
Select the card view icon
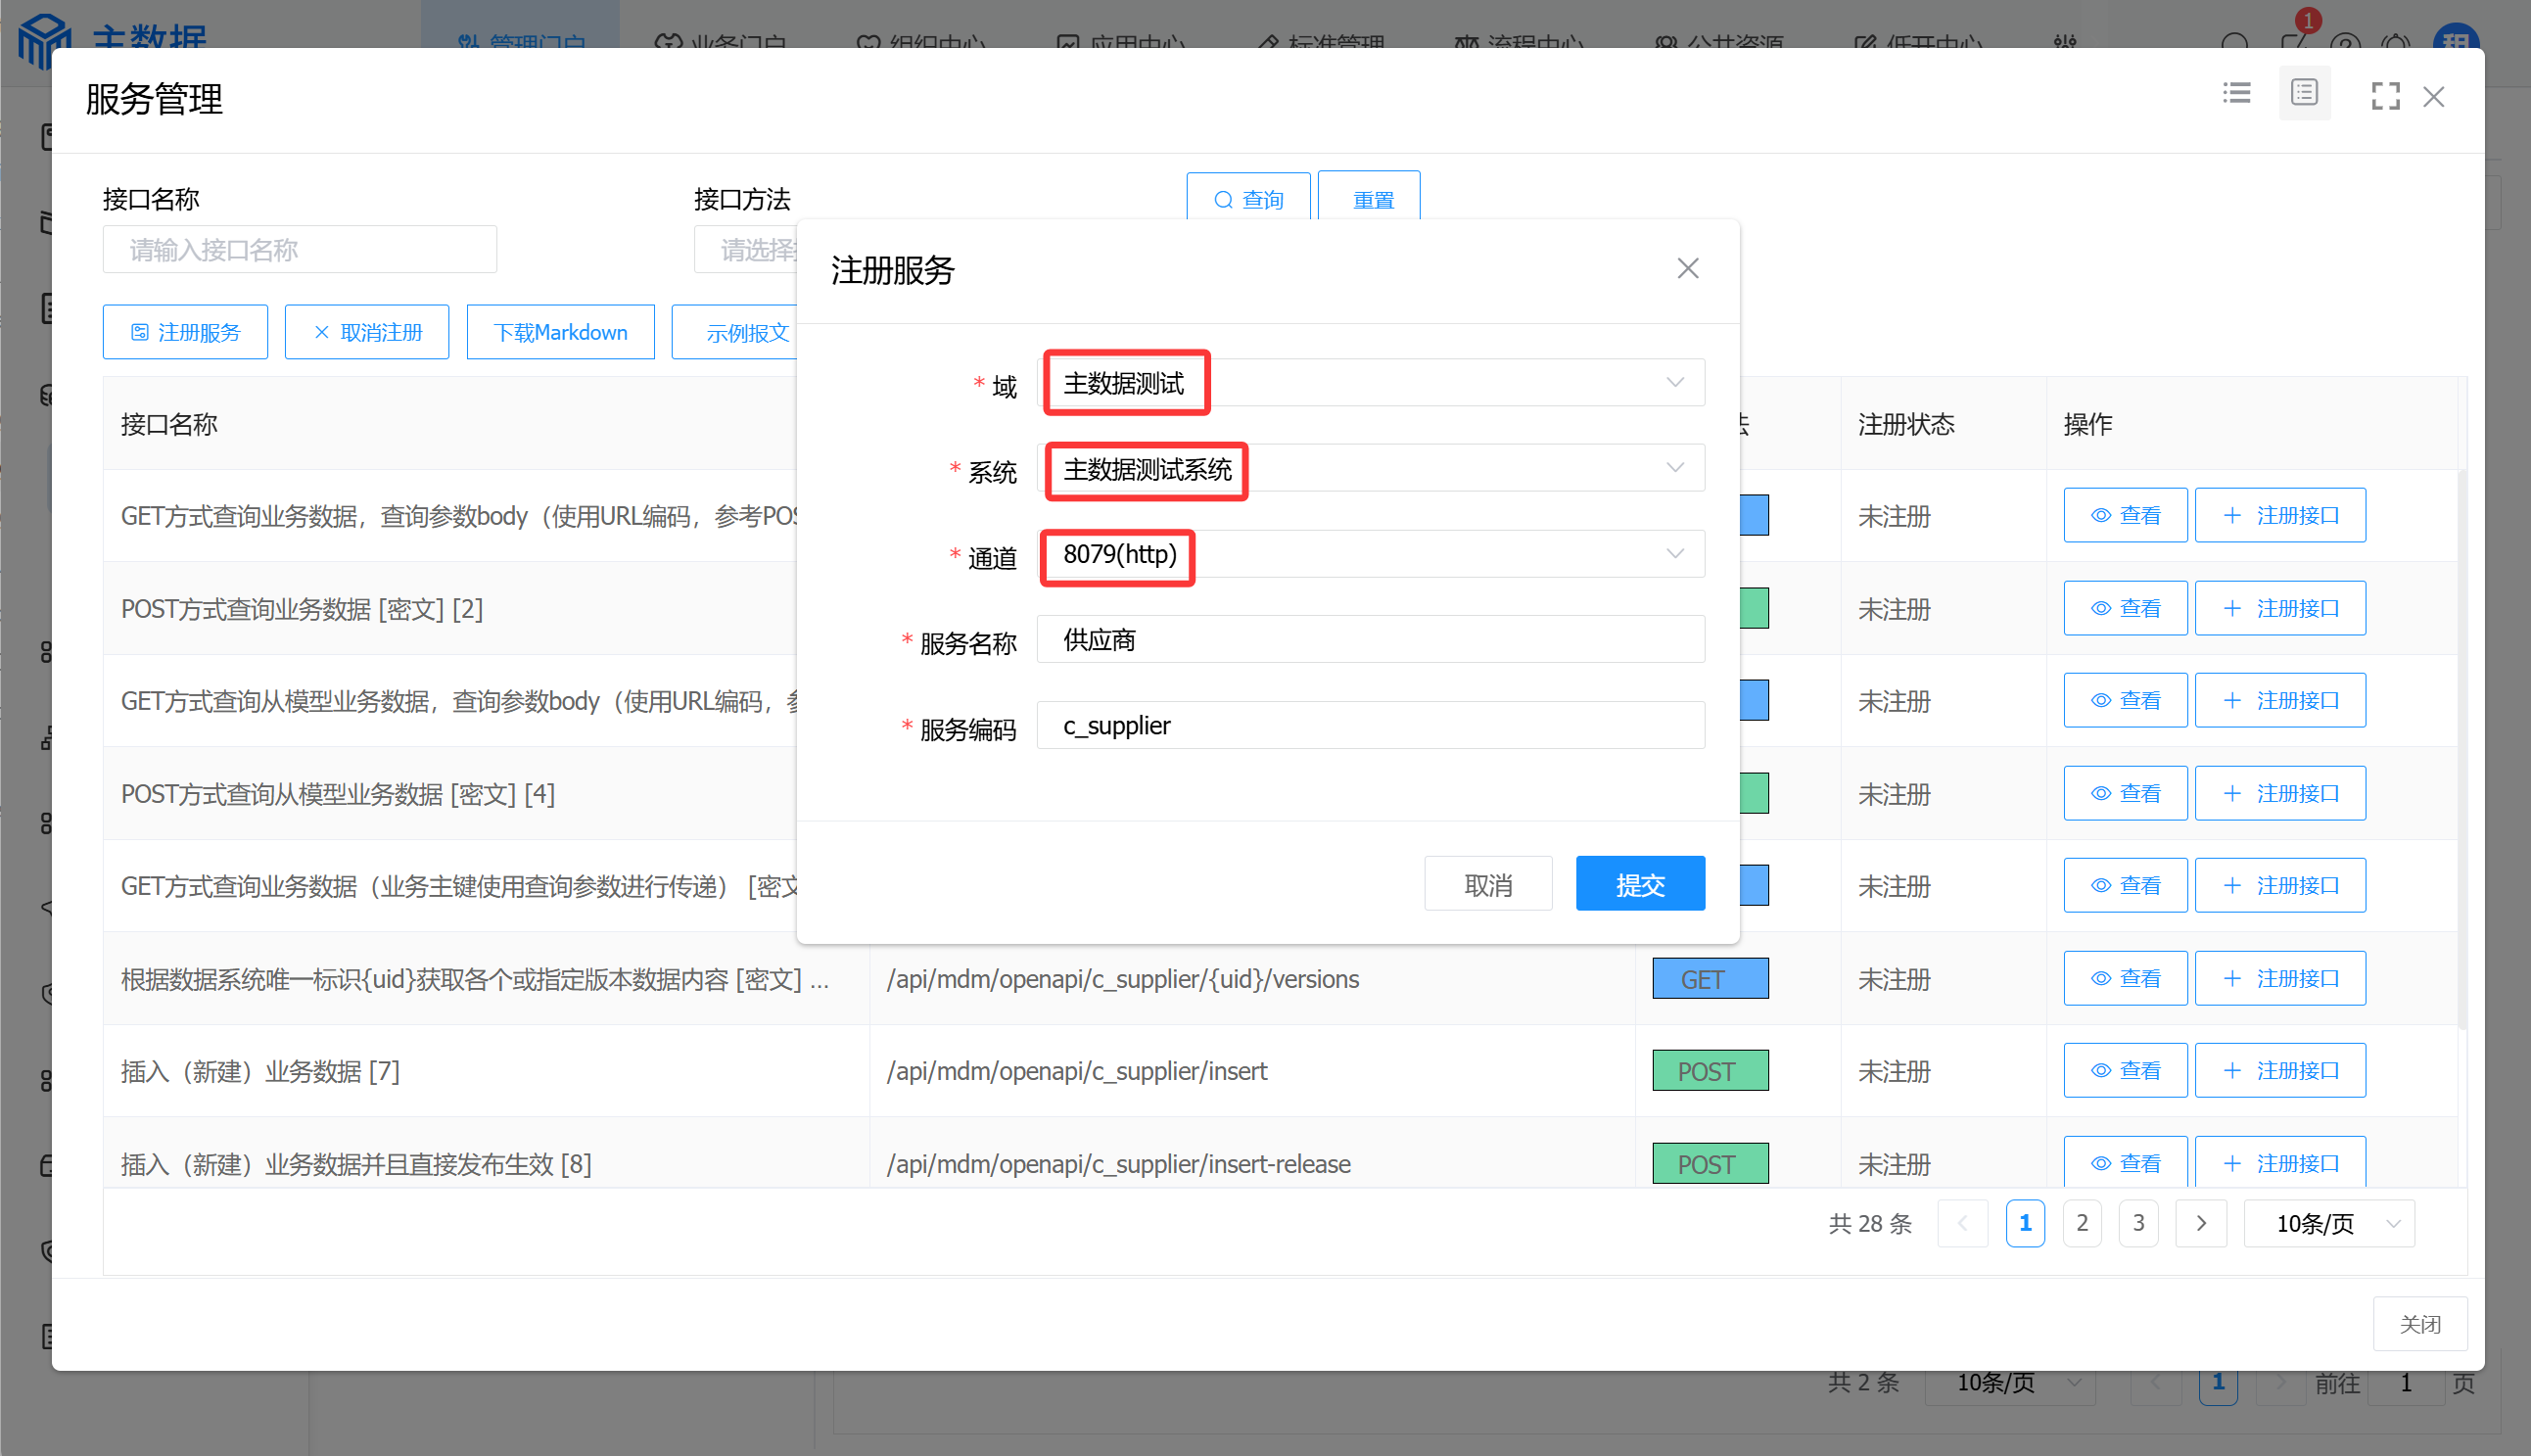pos(2303,94)
